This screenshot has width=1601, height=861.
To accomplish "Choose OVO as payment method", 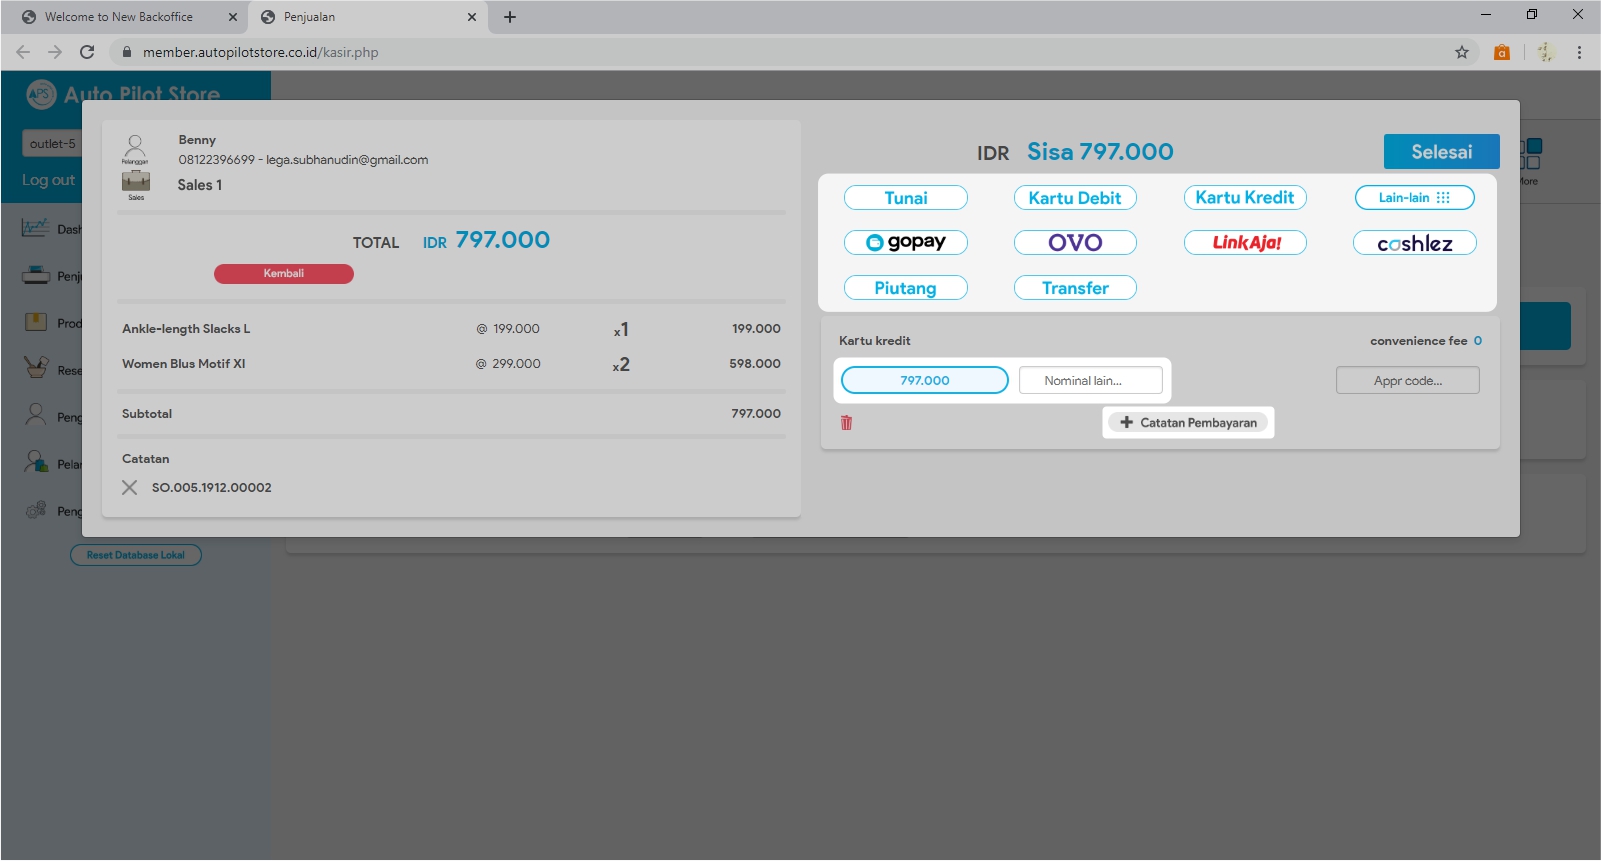I will (1075, 243).
